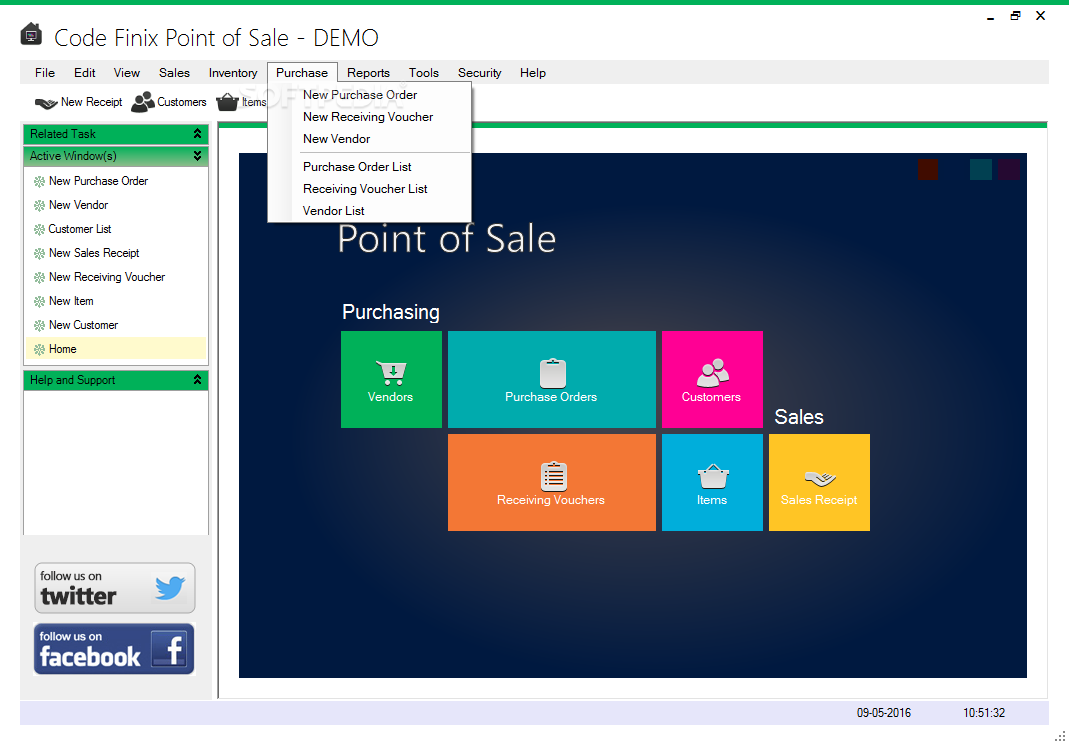
Task: Open the pink Customers tile
Action: (x=712, y=380)
